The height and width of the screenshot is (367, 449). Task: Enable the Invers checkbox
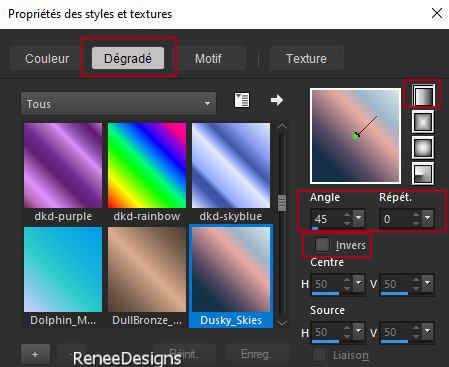coord(322,245)
